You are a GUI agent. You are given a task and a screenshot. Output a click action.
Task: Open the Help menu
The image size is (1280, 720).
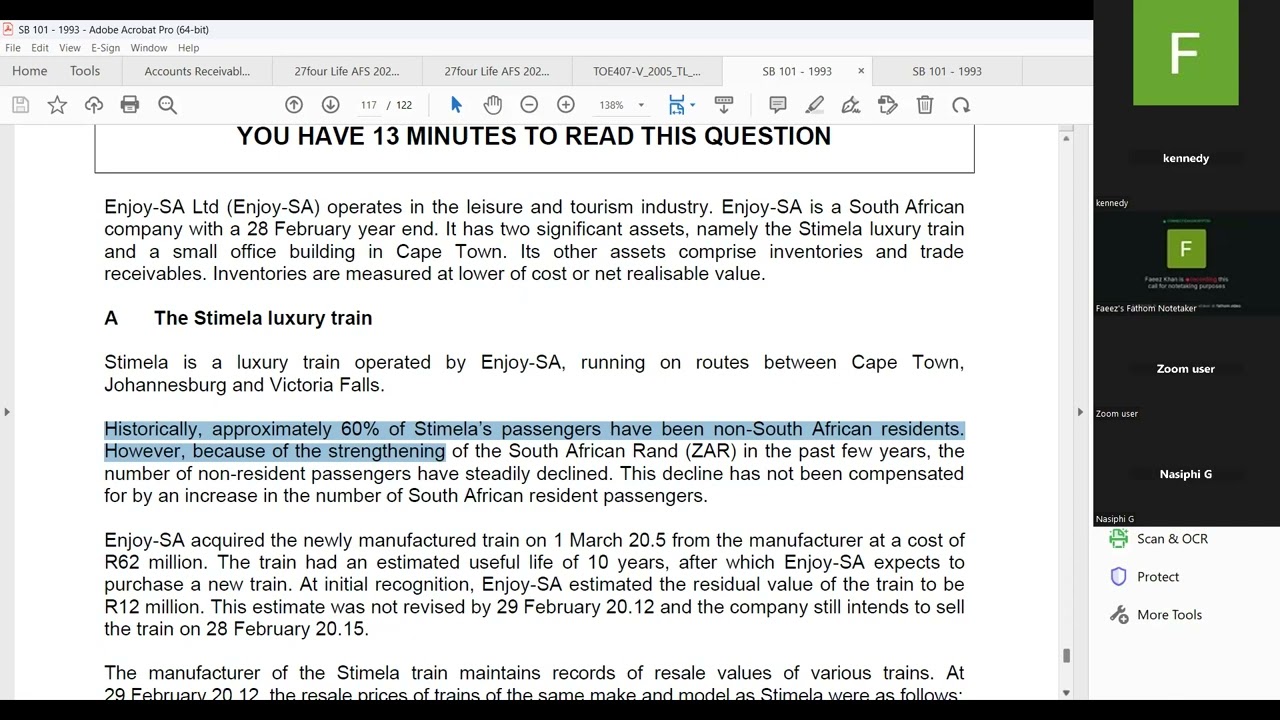189,48
